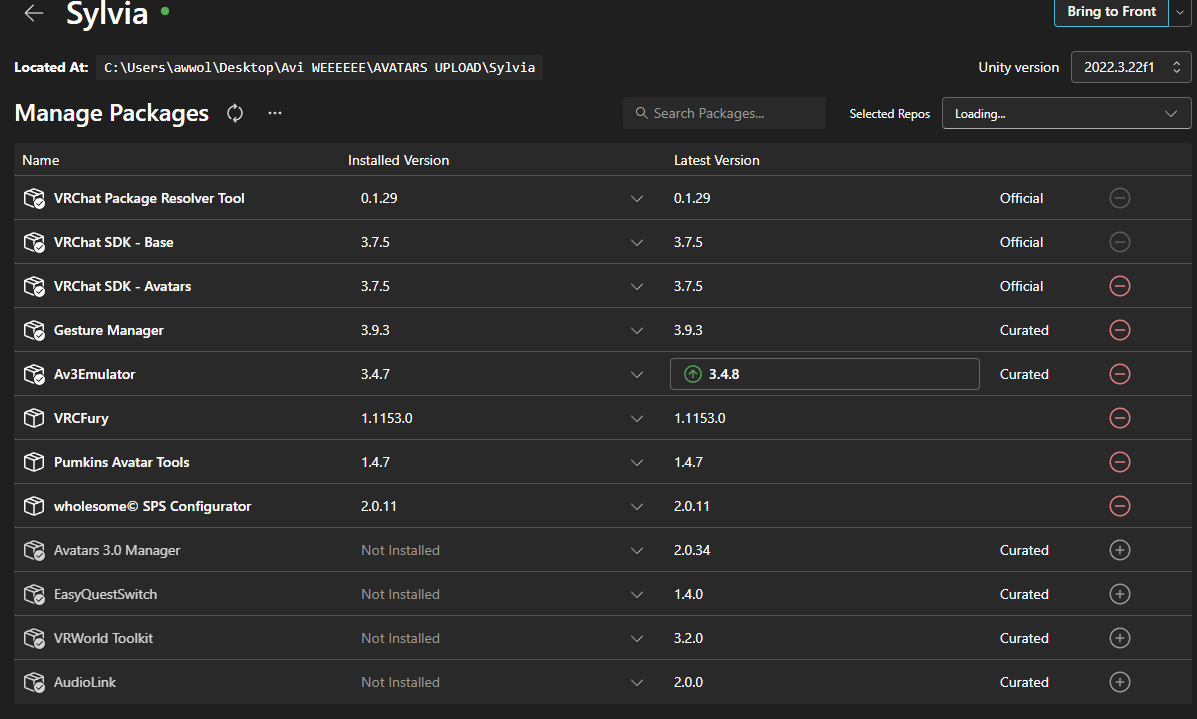
Task: Update Av3Emulator to version 3.4.8
Action: [824, 374]
